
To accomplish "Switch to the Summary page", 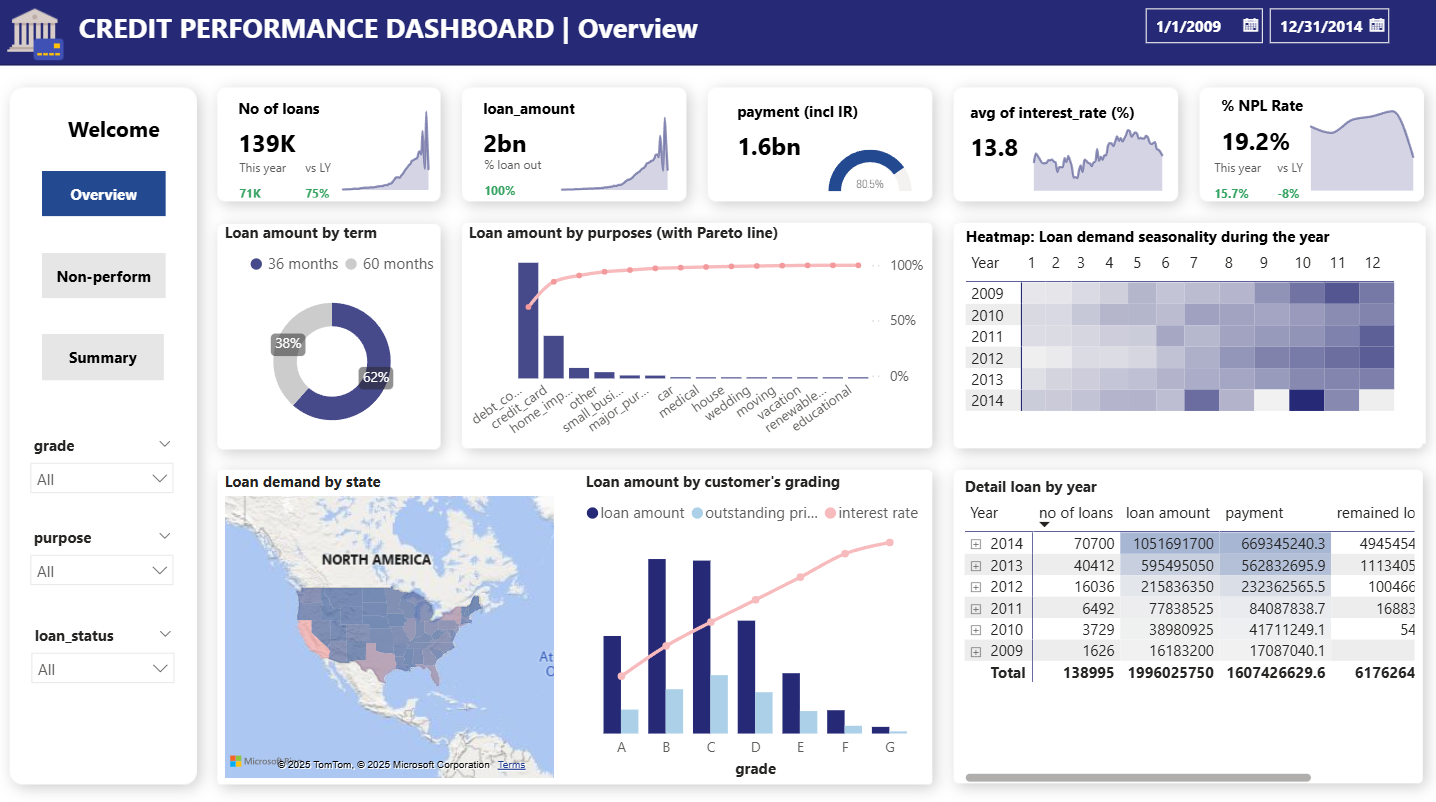I will [103, 357].
